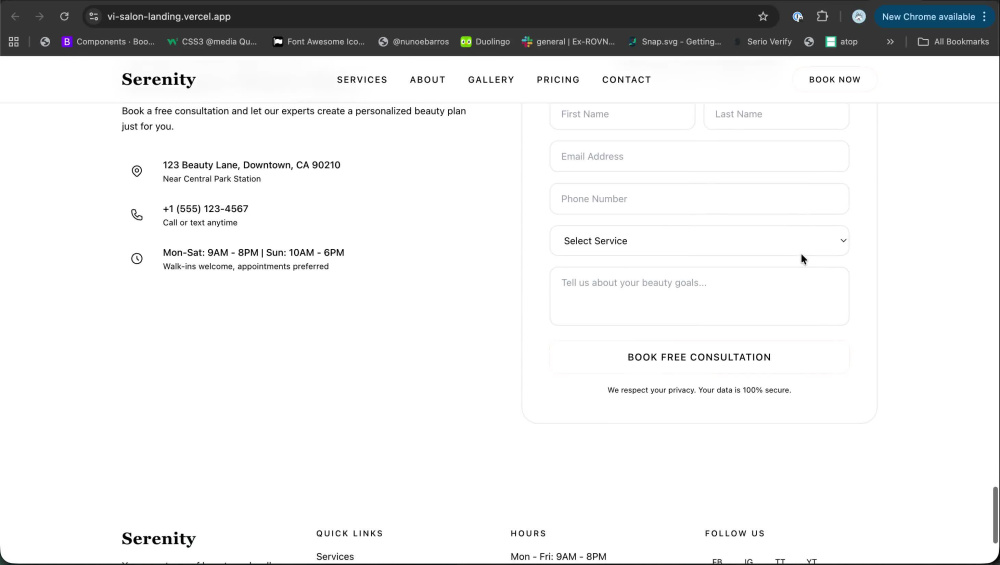Expand the Select Service dropdown
Viewport: 1000px width, 565px height.
pyautogui.click(x=699, y=240)
